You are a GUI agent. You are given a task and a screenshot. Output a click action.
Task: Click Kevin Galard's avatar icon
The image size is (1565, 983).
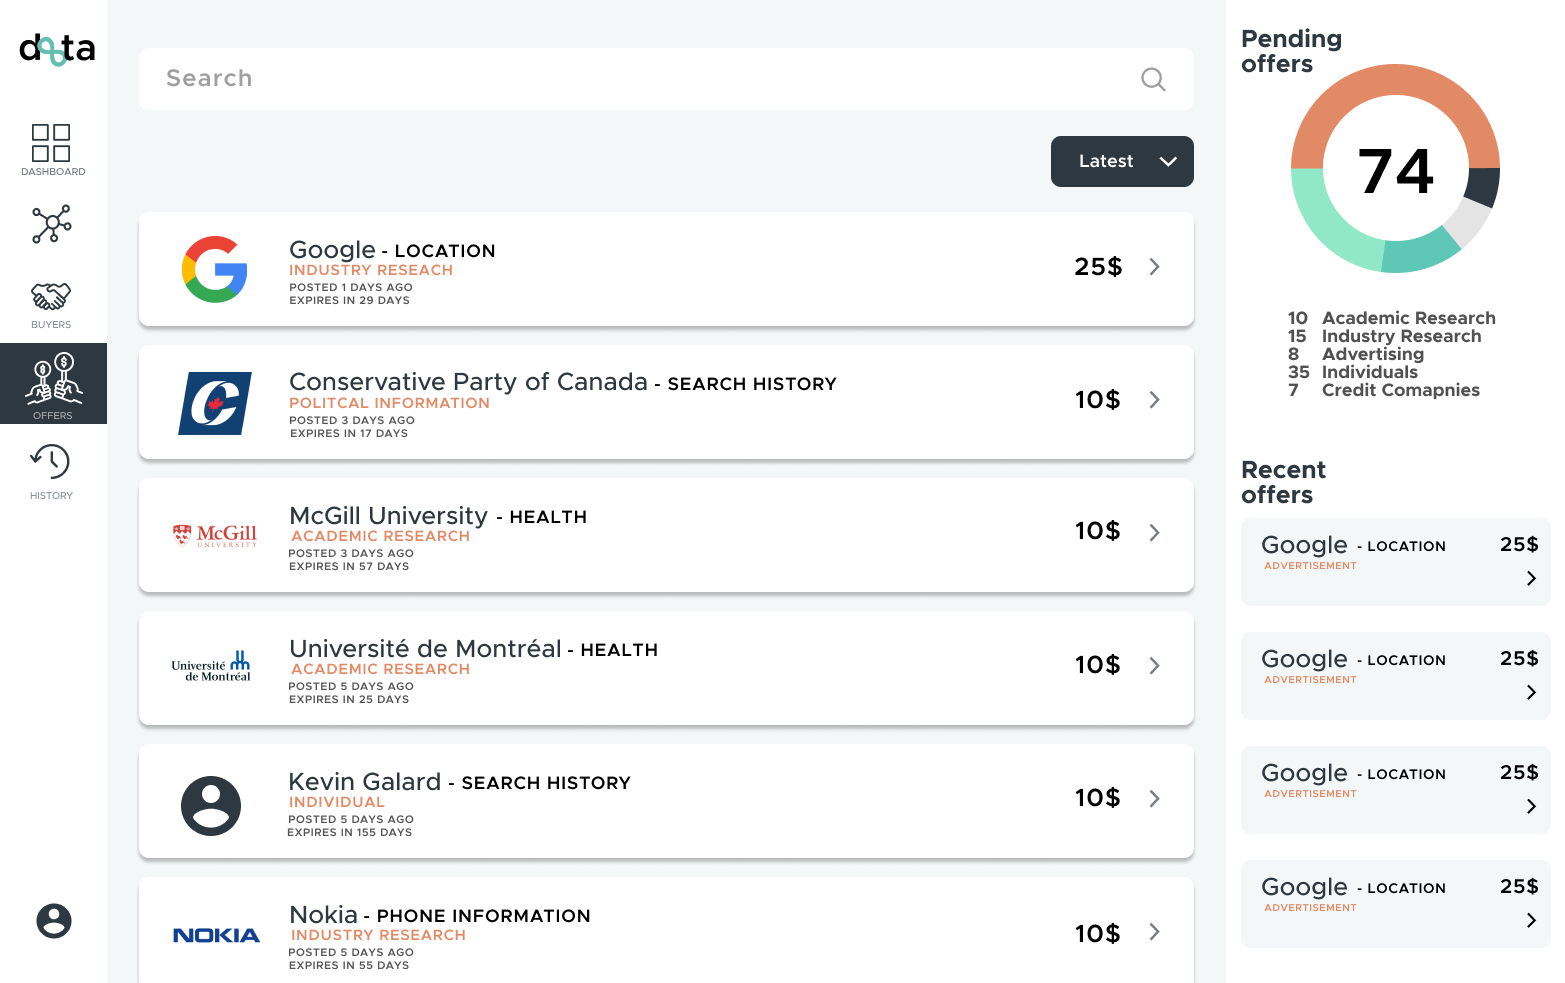point(211,806)
